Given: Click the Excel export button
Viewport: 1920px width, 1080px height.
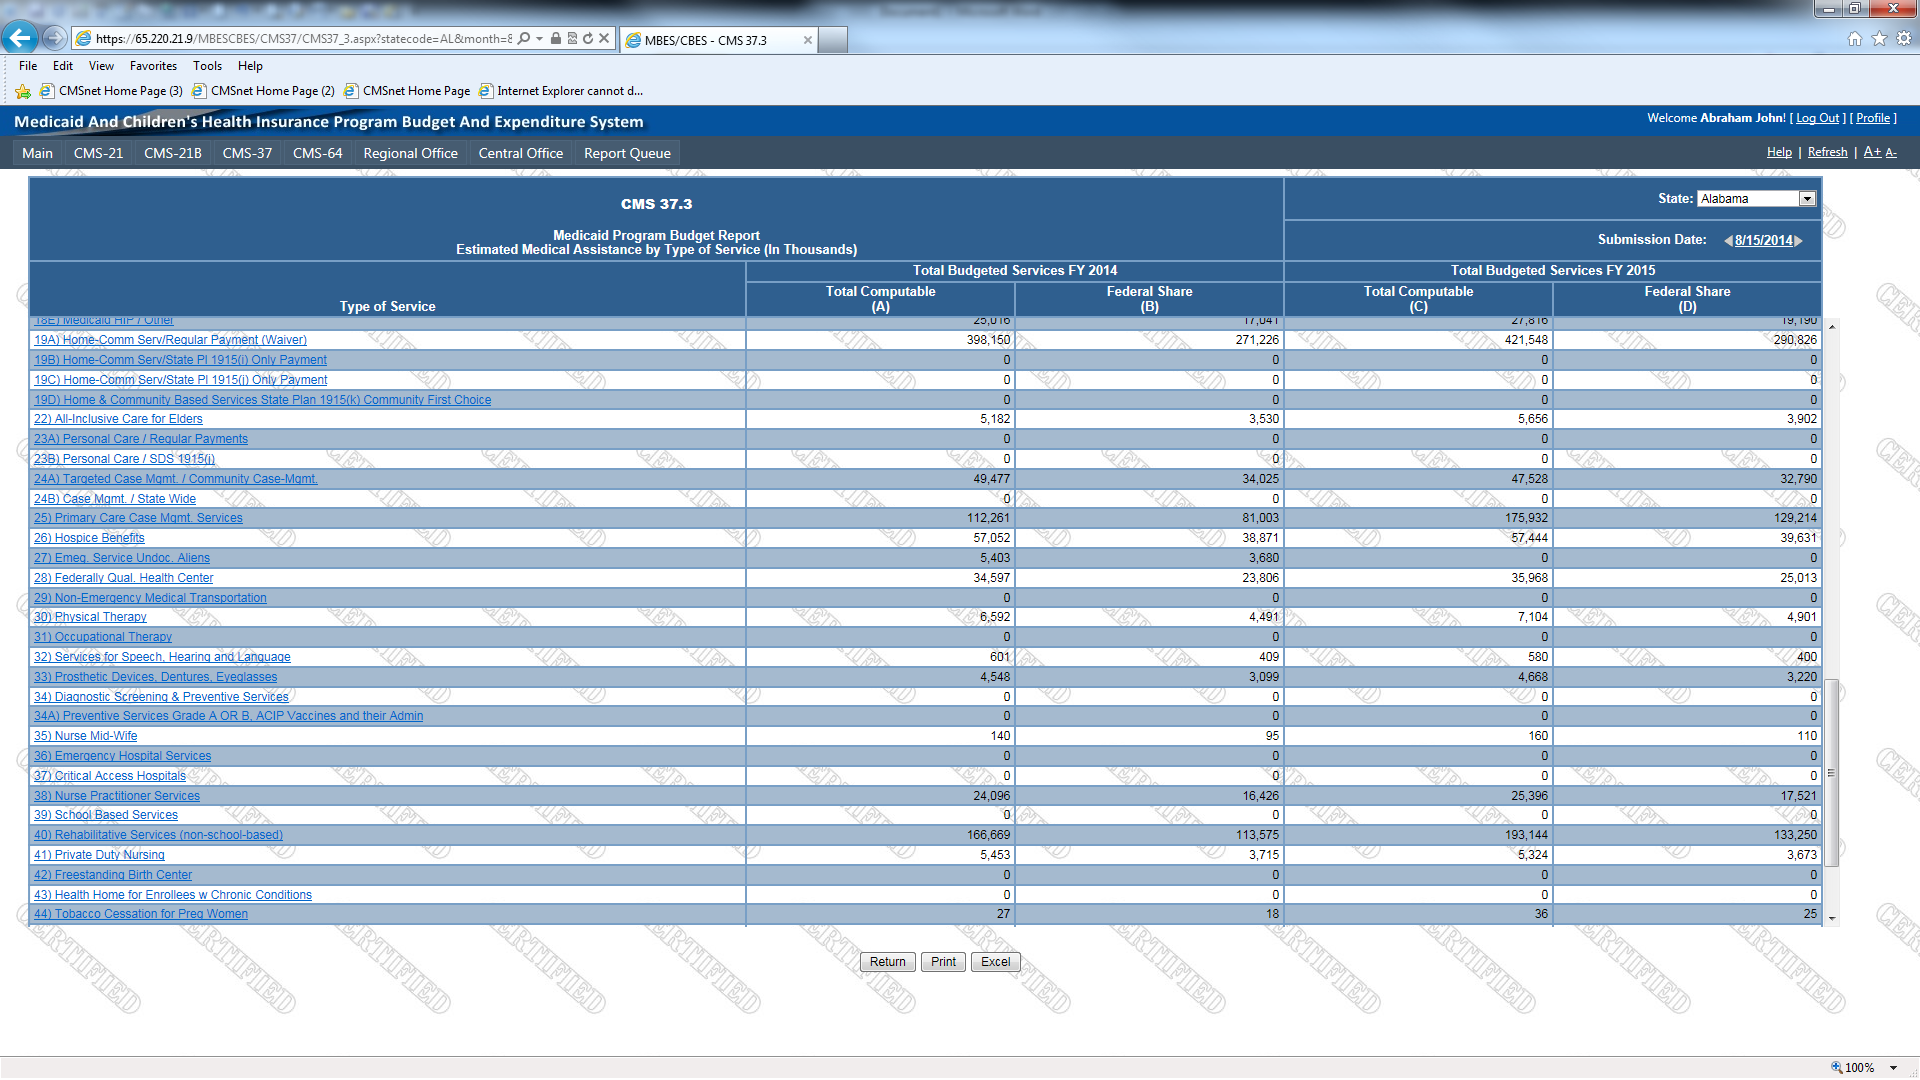Looking at the screenshot, I should coord(995,962).
